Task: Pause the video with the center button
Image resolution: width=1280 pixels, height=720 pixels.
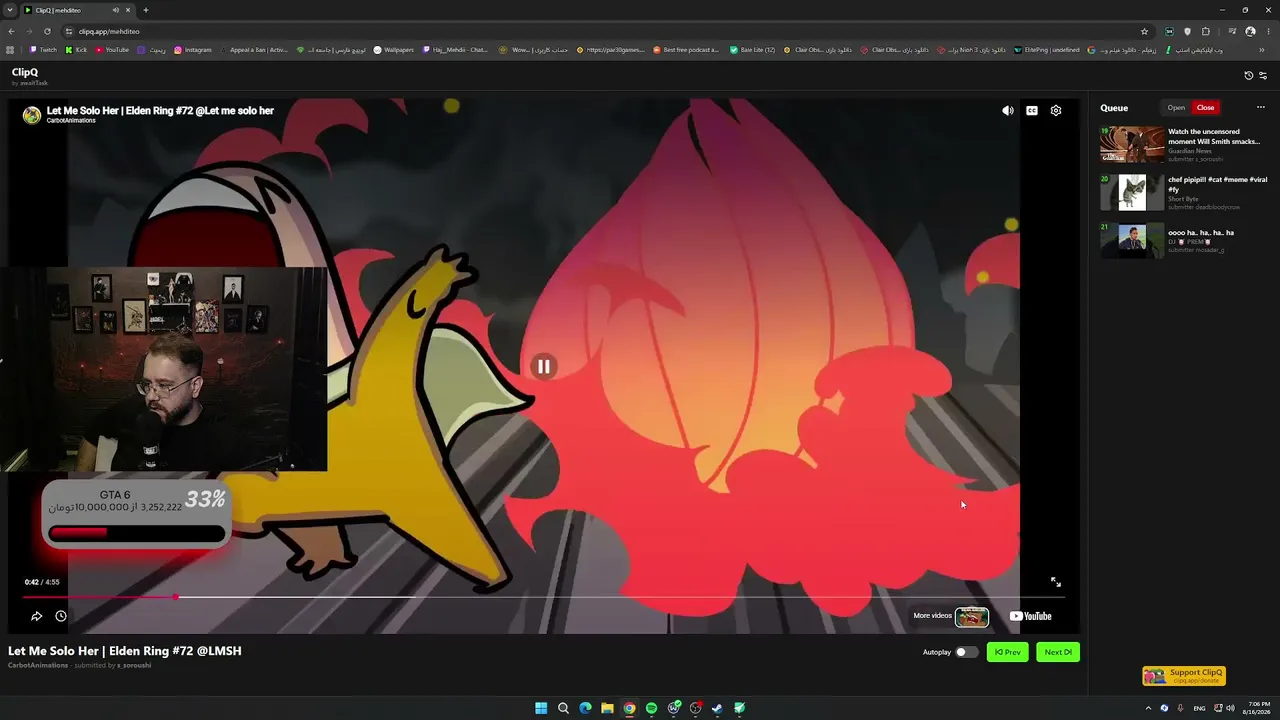Action: pyautogui.click(x=543, y=366)
